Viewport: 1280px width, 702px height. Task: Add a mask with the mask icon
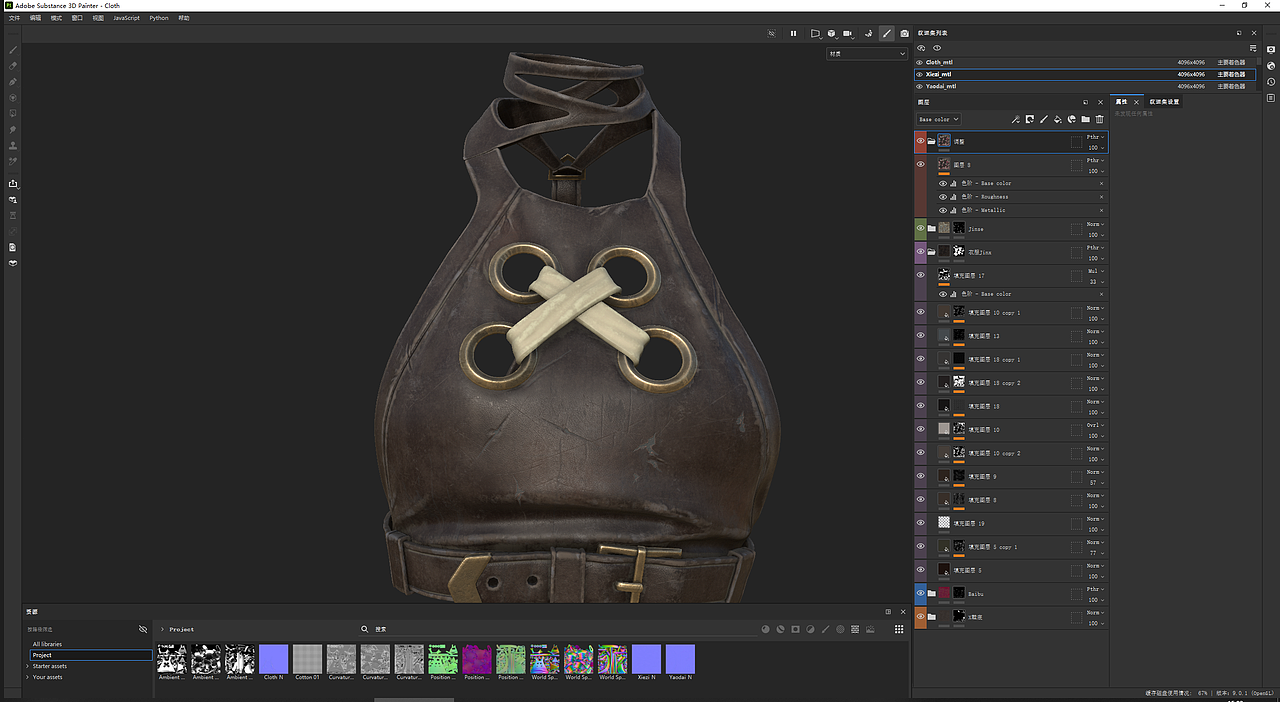click(1029, 119)
